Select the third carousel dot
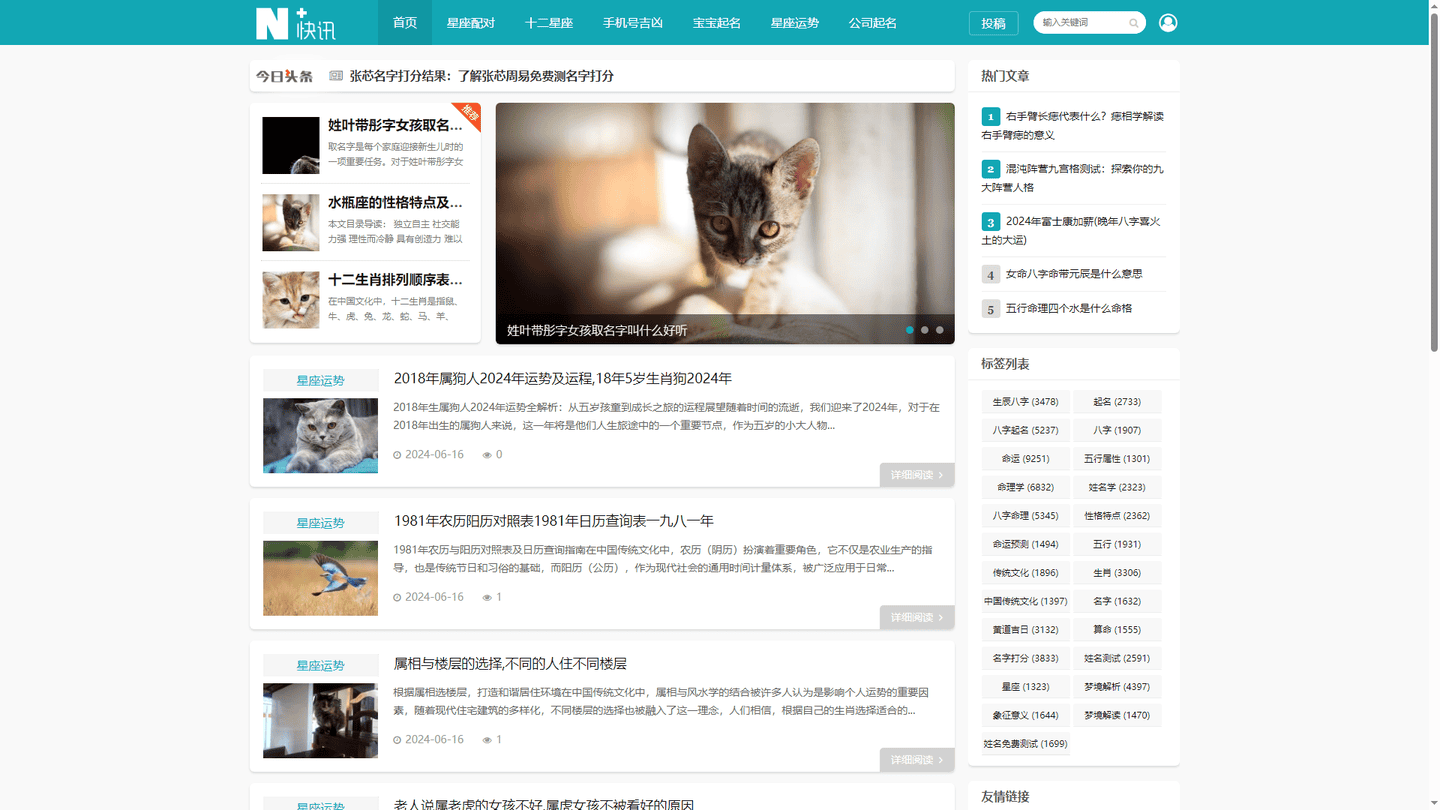The height and width of the screenshot is (810, 1440). coord(939,330)
